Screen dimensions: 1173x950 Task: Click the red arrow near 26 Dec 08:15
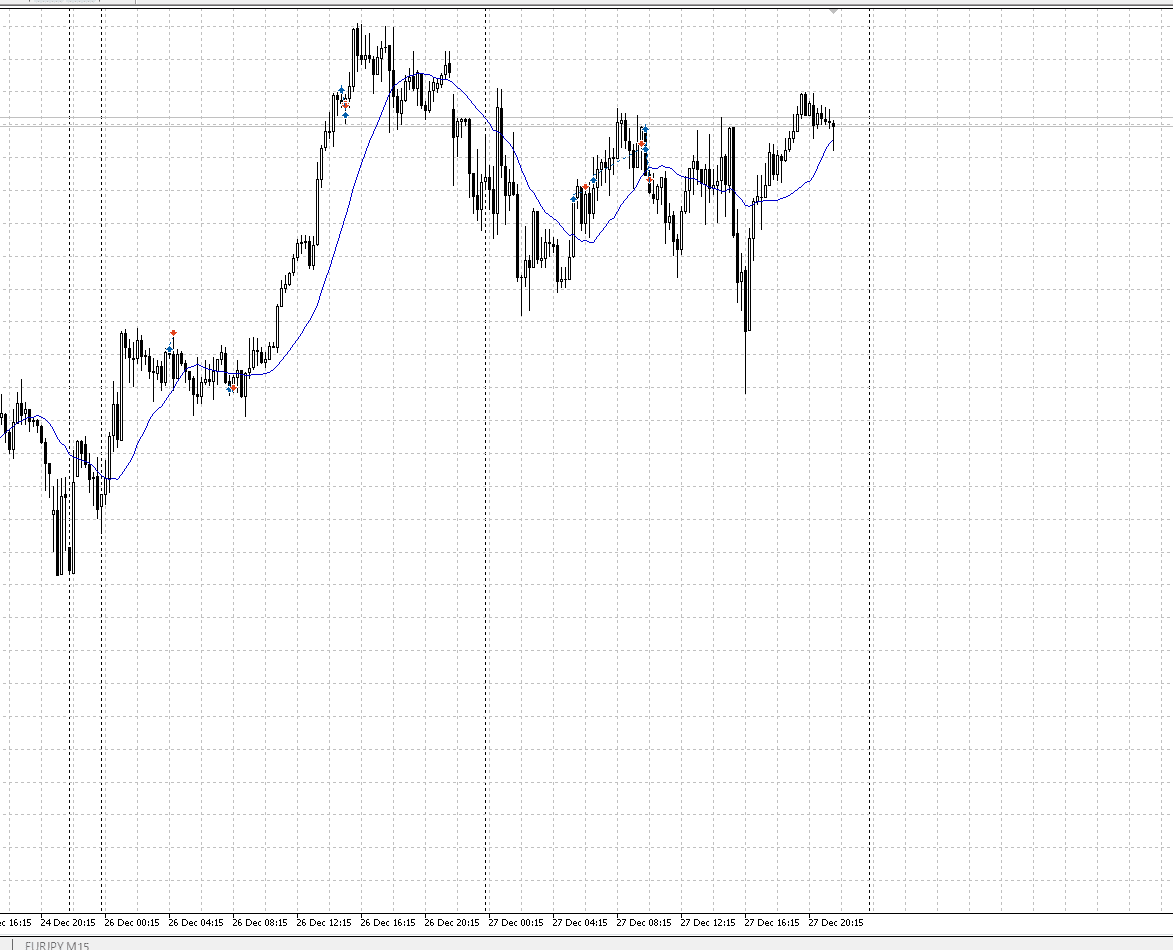point(233,387)
